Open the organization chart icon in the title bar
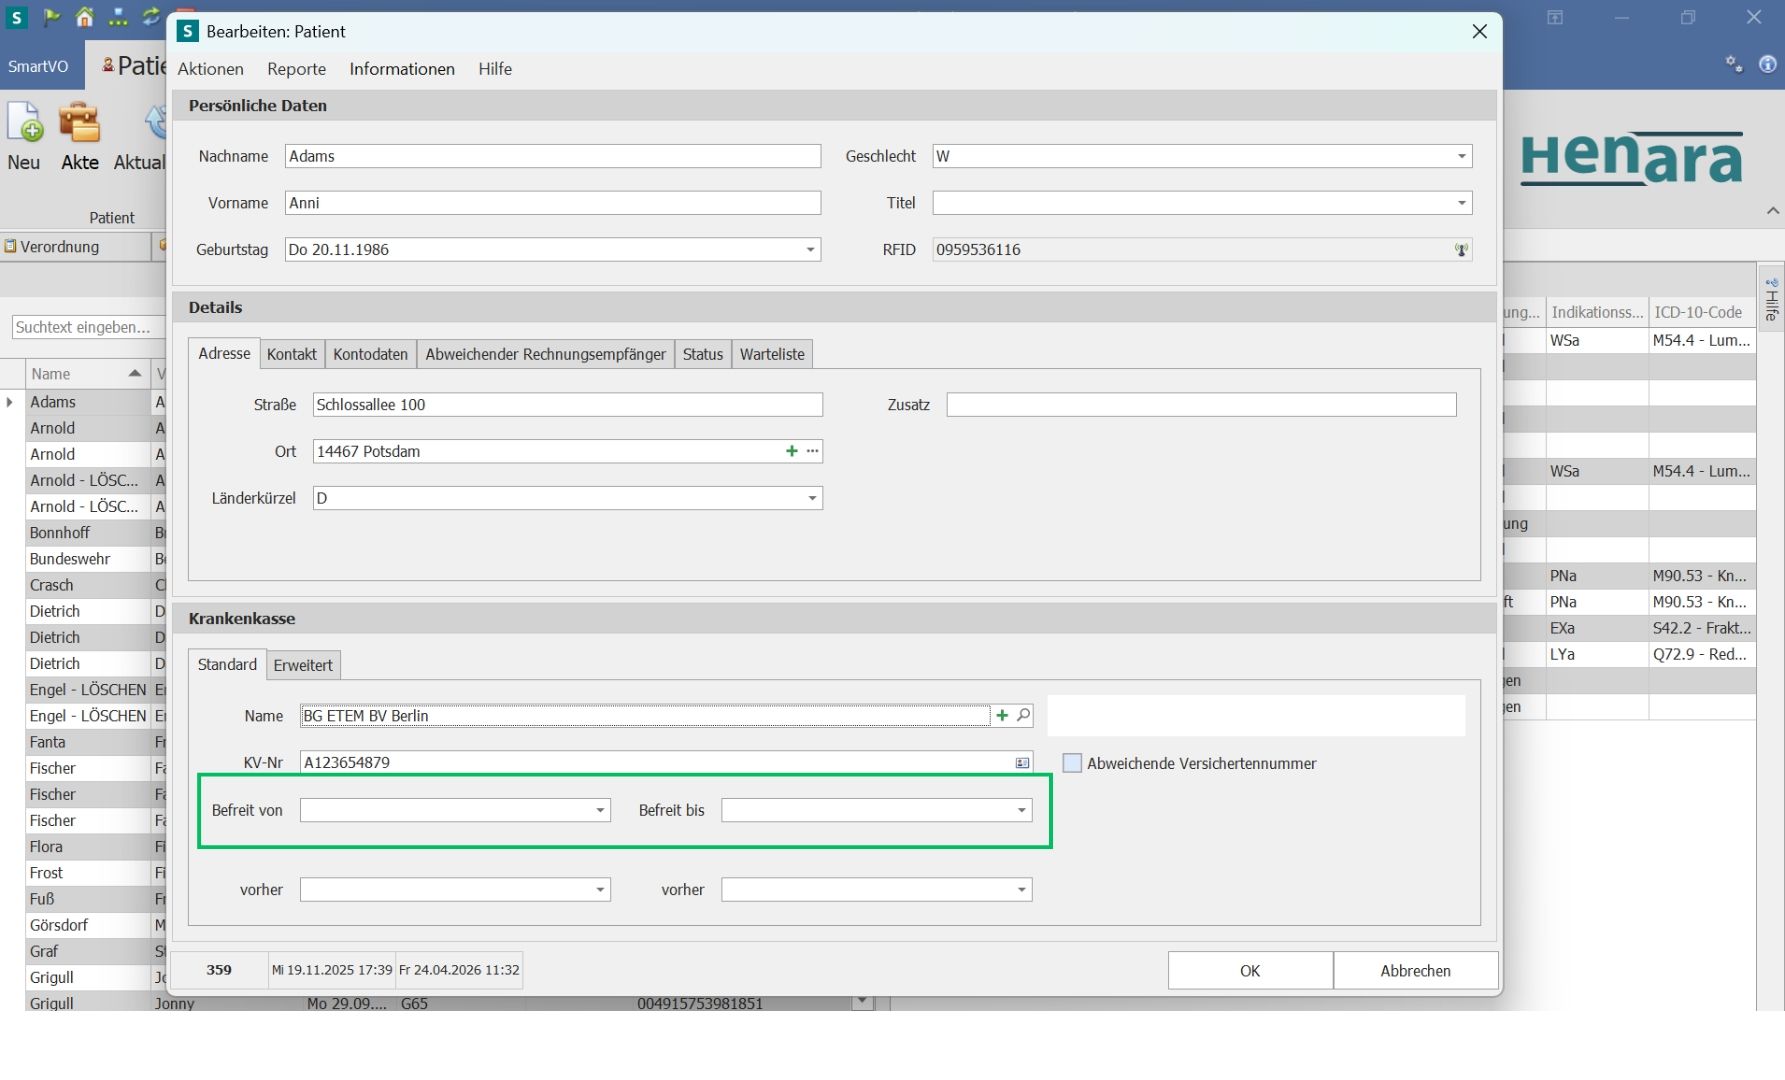The width and height of the screenshot is (1785, 1080). coord(118,17)
